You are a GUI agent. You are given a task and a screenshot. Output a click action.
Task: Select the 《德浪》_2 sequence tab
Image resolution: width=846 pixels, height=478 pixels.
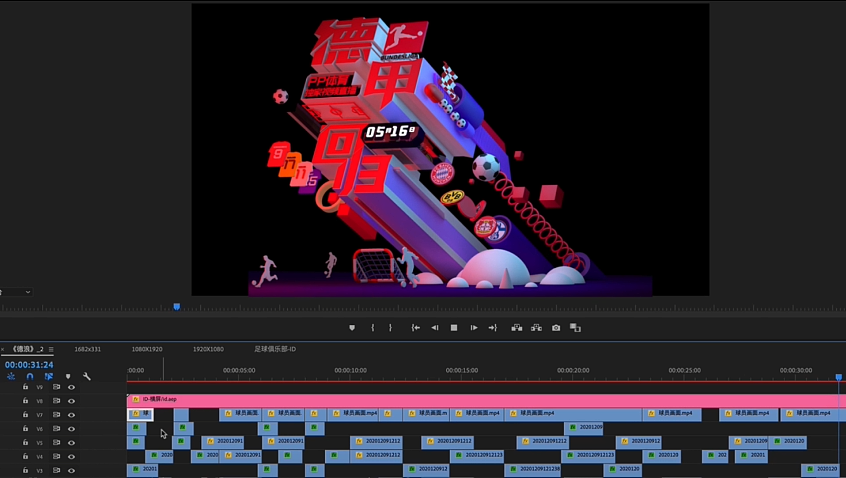click(x=28, y=349)
